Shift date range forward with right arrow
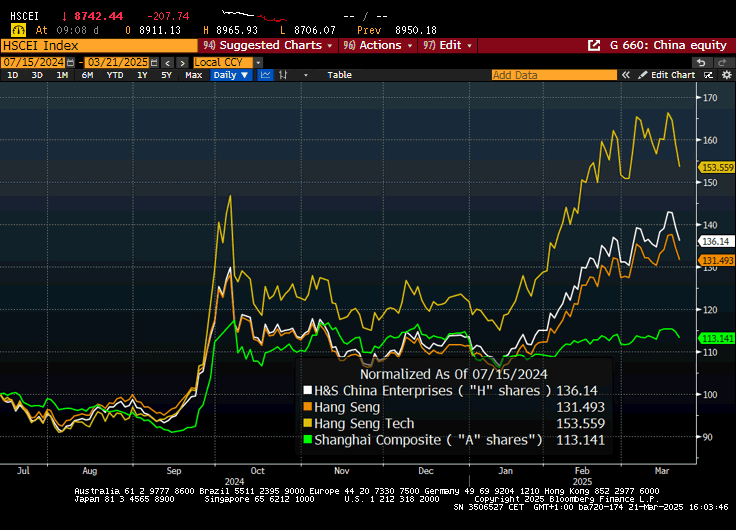The width and height of the screenshot is (736, 530). coord(183,62)
